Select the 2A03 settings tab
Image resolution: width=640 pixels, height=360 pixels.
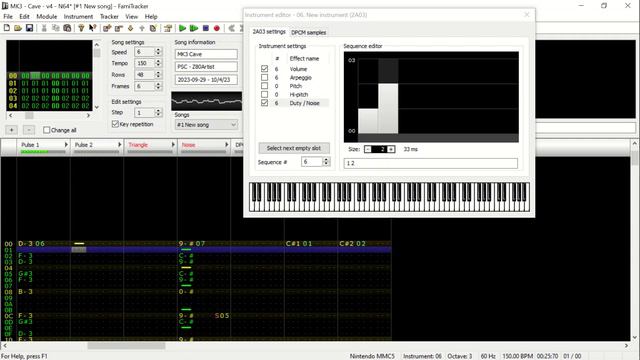click(269, 31)
